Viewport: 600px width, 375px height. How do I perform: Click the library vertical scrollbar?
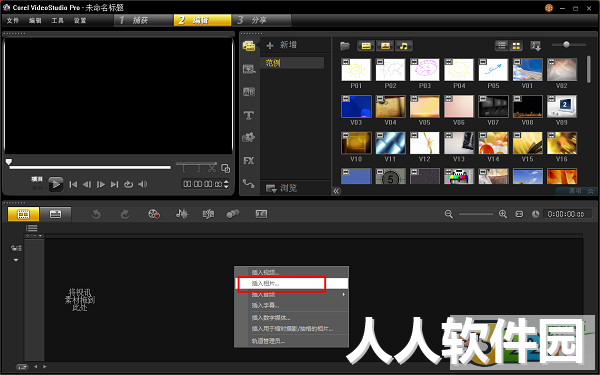[x=589, y=69]
